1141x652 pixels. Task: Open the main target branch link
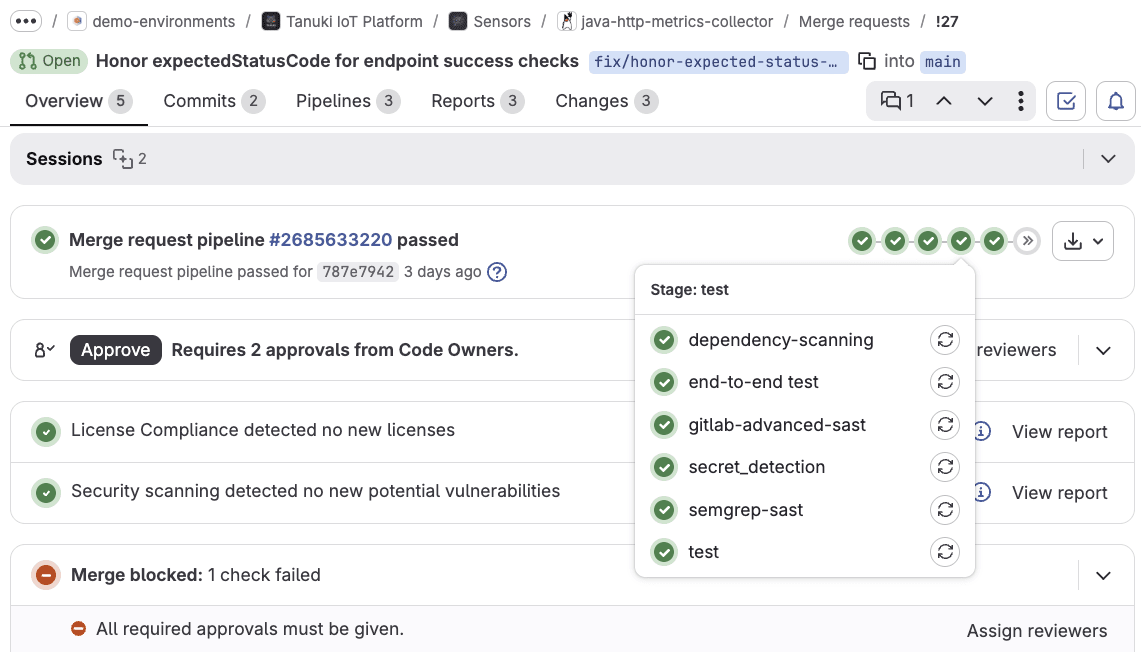pyautogui.click(x=942, y=62)
